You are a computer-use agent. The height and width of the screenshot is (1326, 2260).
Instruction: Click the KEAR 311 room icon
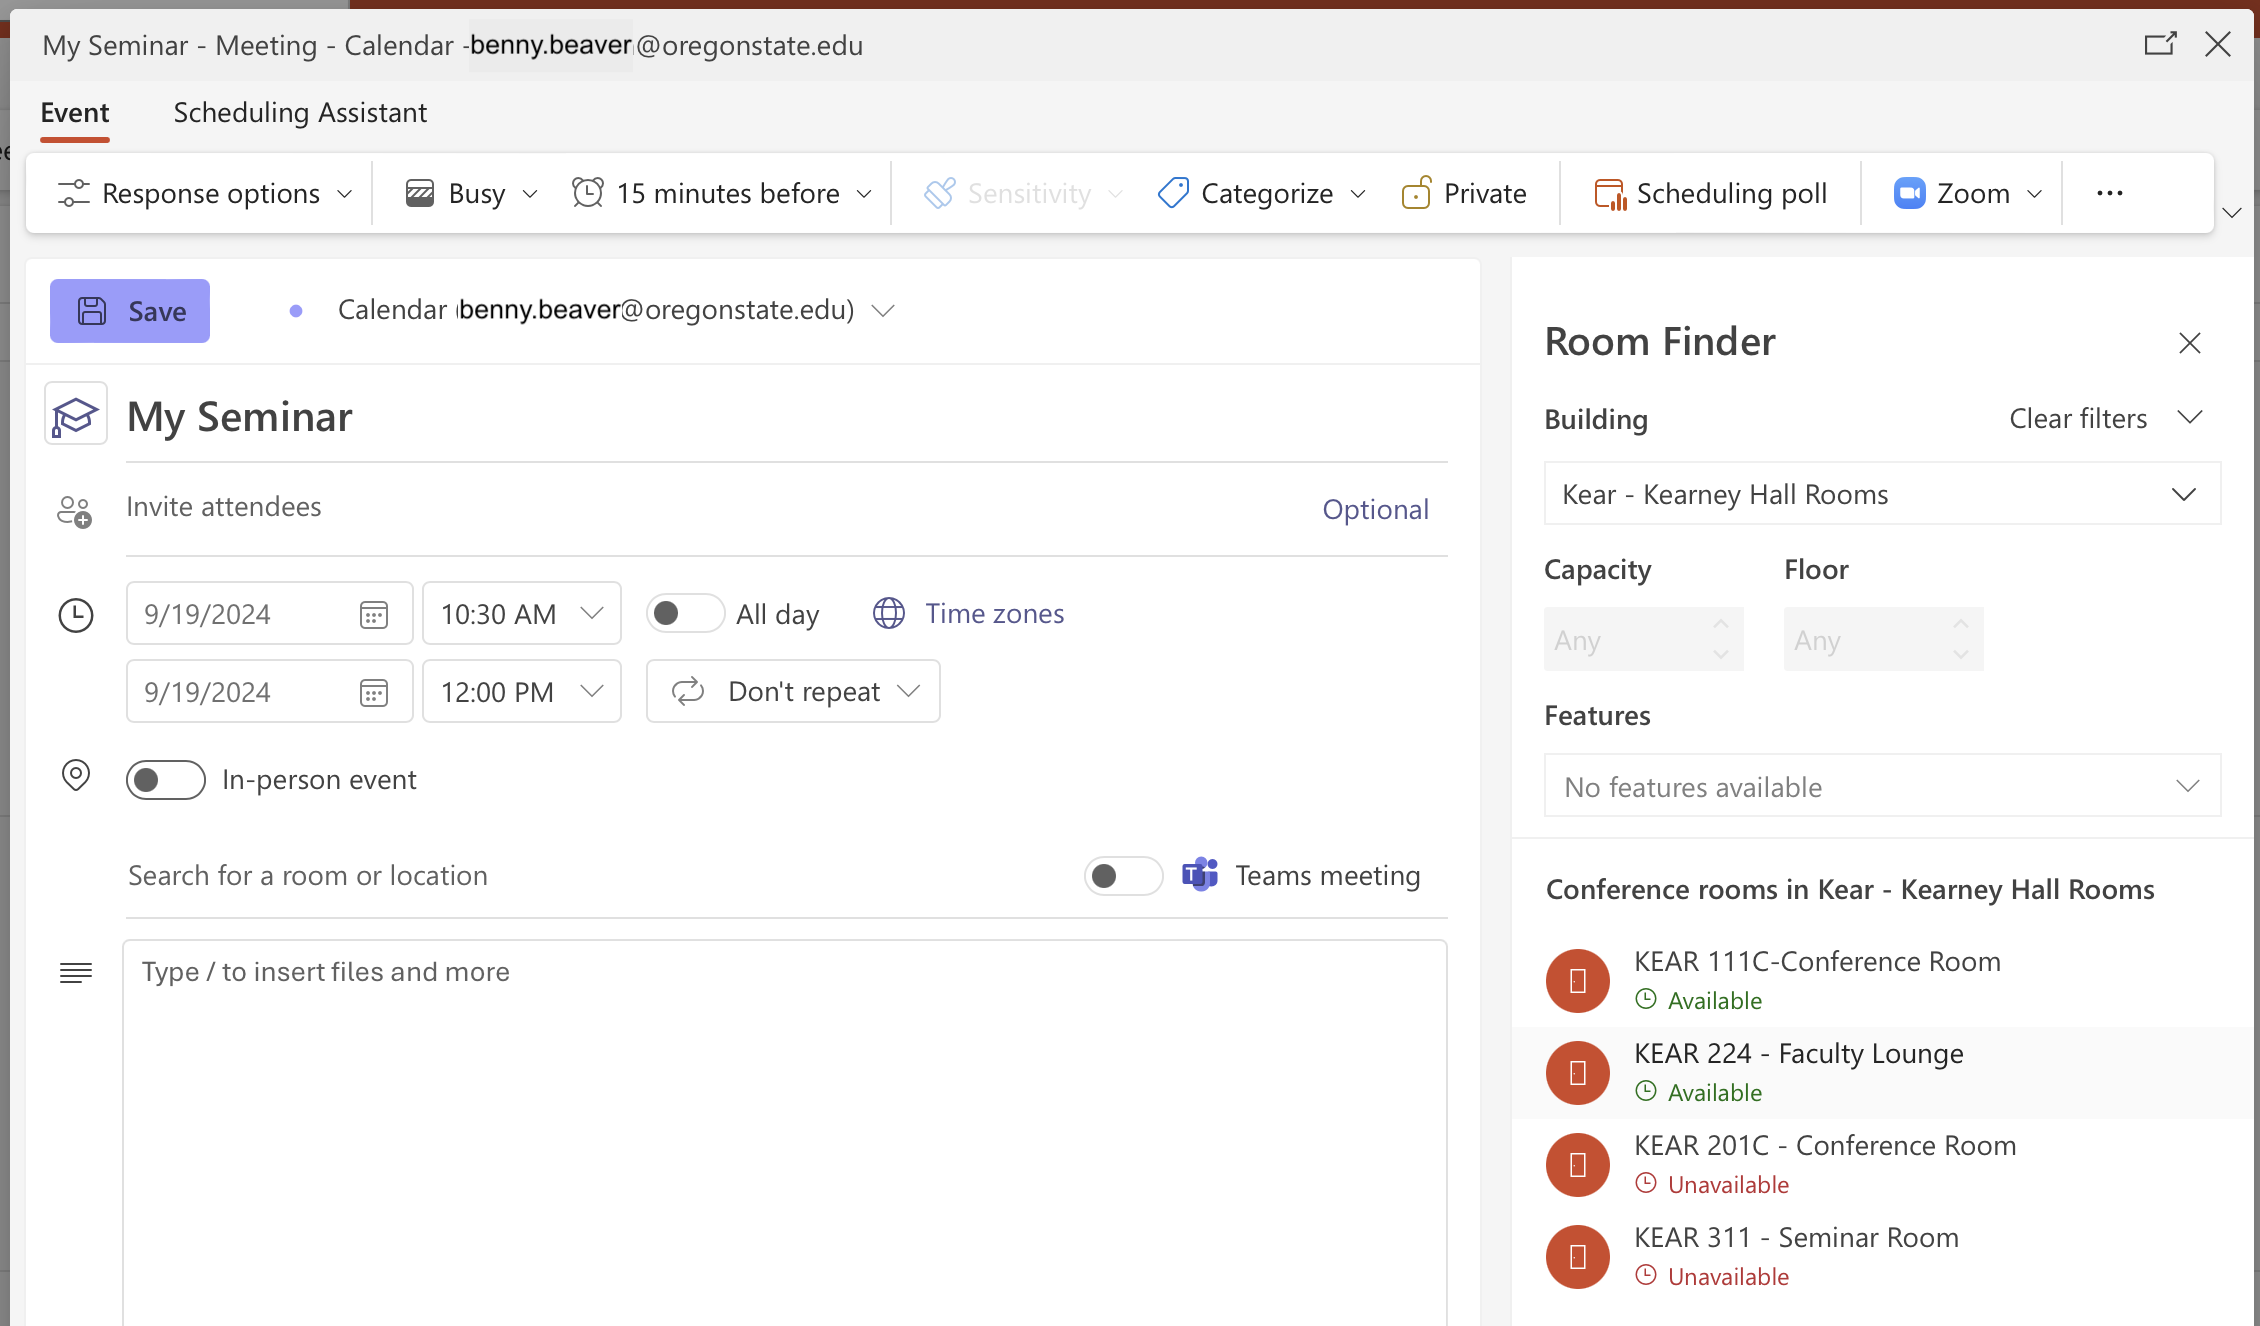pos(1578,1257)
